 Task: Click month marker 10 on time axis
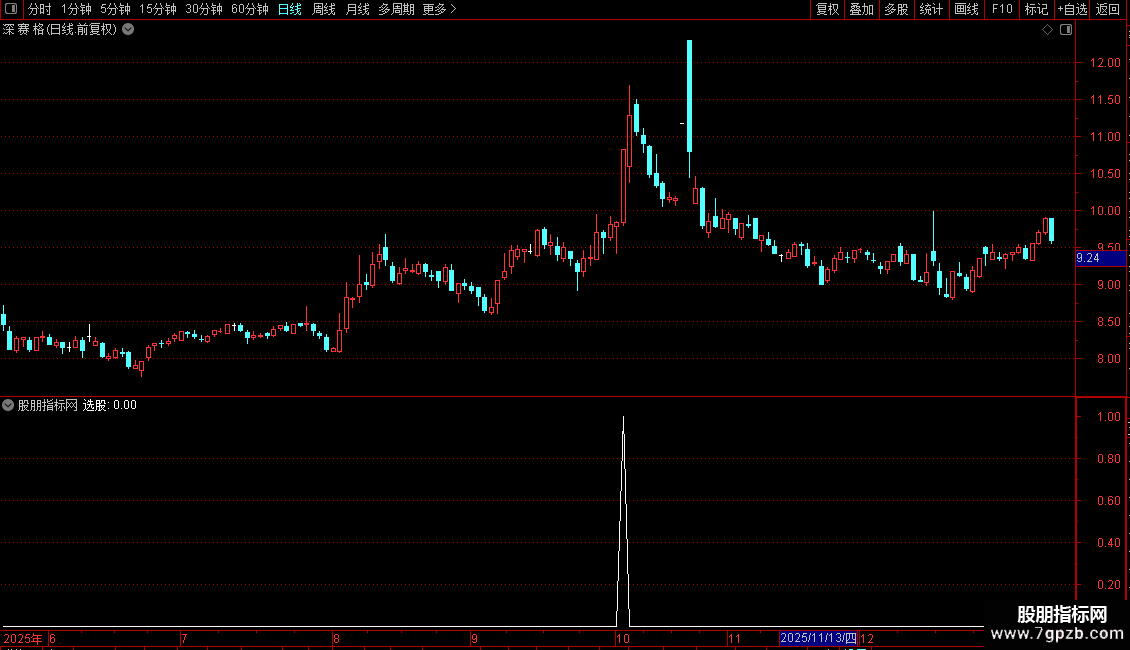[623, 639]
